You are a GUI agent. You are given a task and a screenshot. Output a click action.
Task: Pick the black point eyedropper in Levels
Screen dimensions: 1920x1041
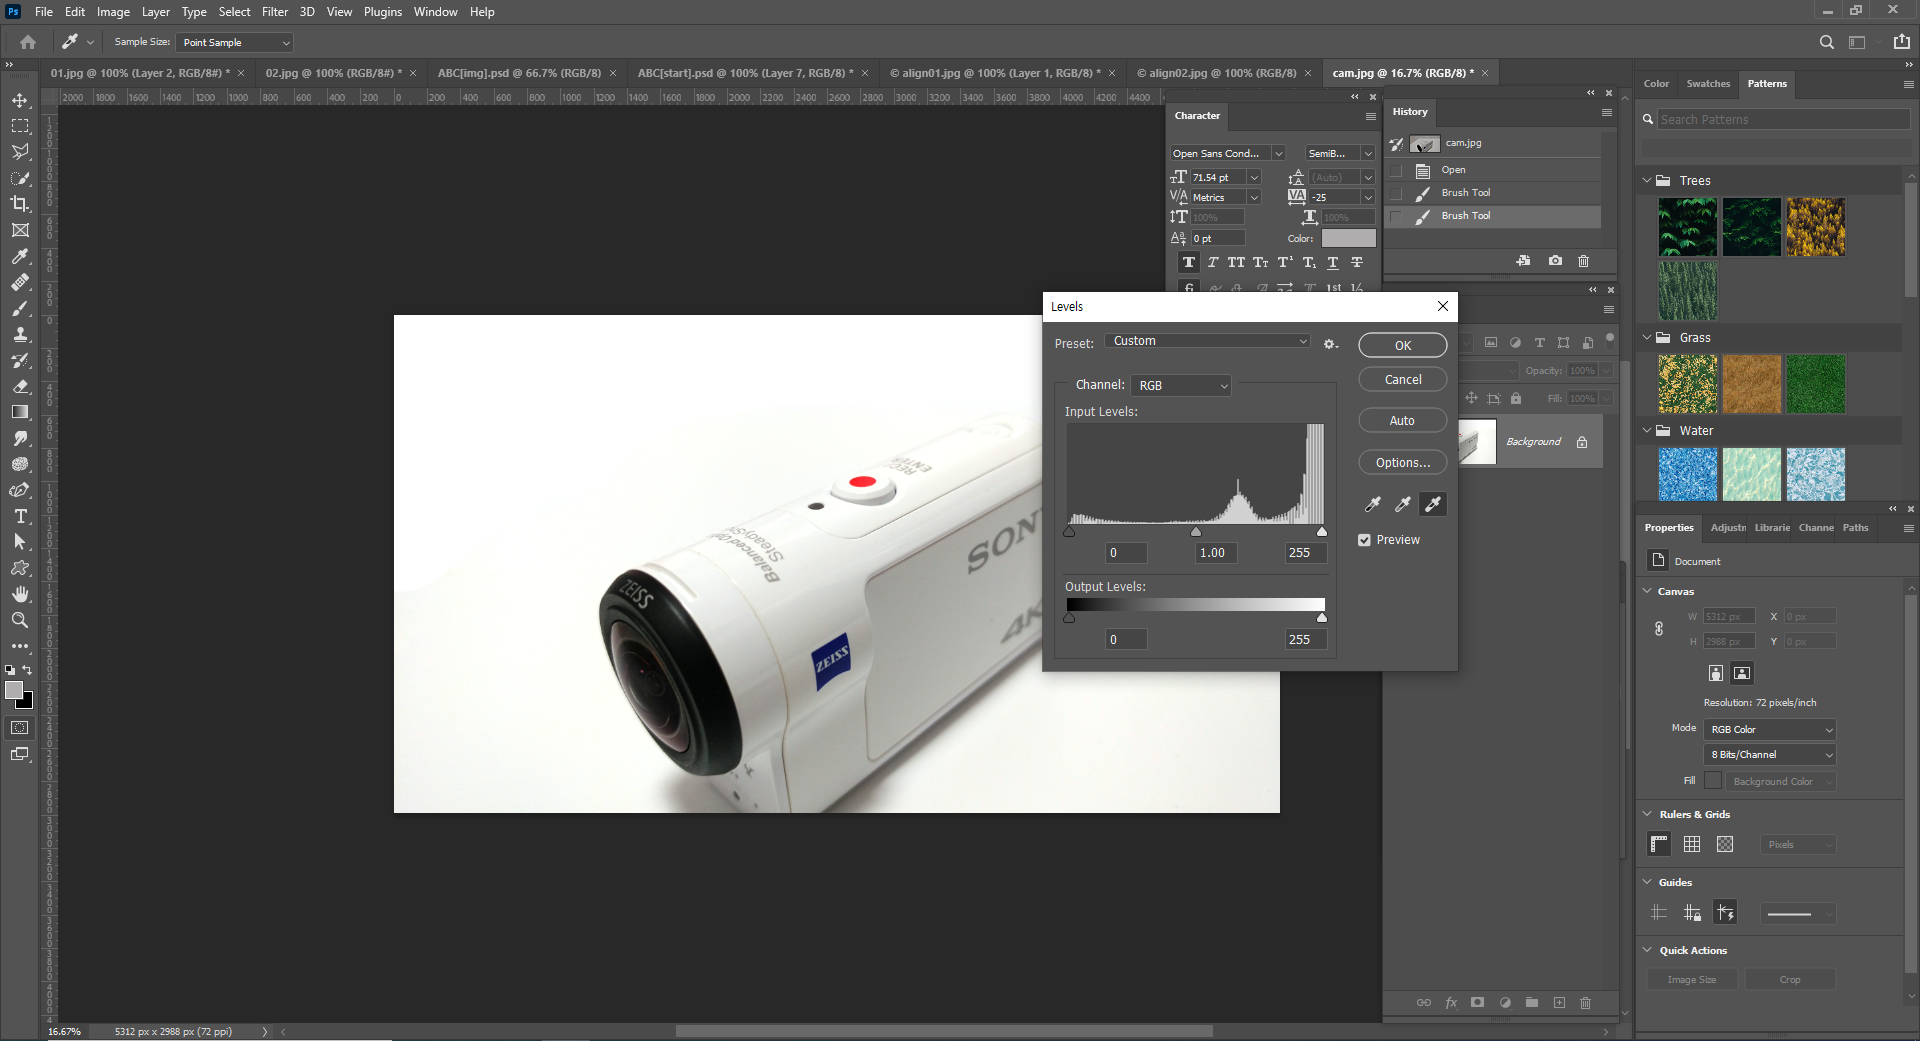[1373, 504]
